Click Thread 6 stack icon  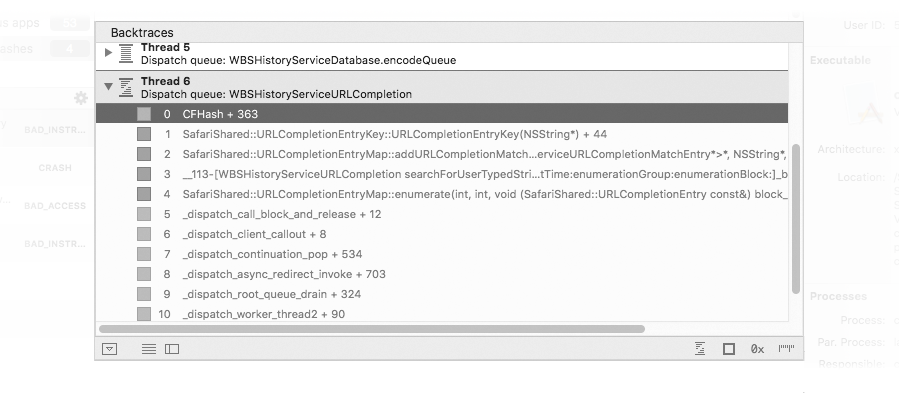coord(126,87)
